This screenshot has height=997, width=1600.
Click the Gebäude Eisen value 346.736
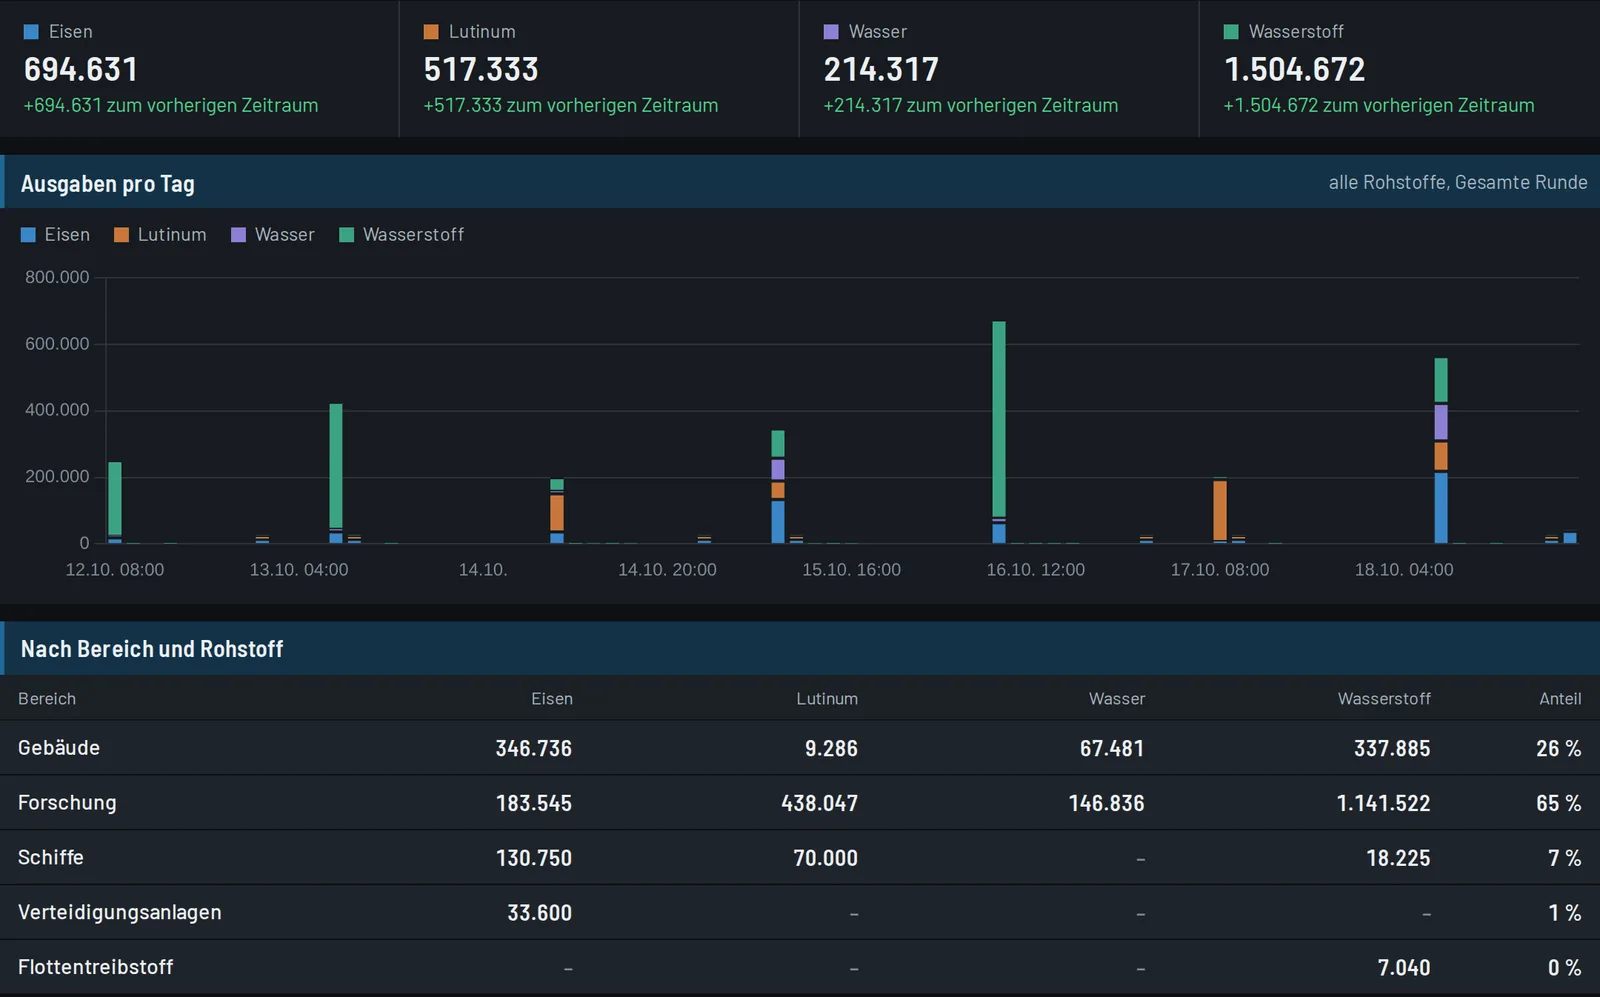534,748
